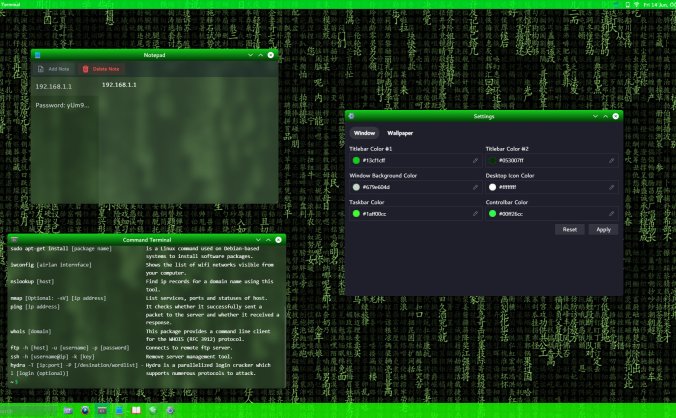
Task: Select the 'Password: yUm9...' note in the list
Action: coord(65,105)
